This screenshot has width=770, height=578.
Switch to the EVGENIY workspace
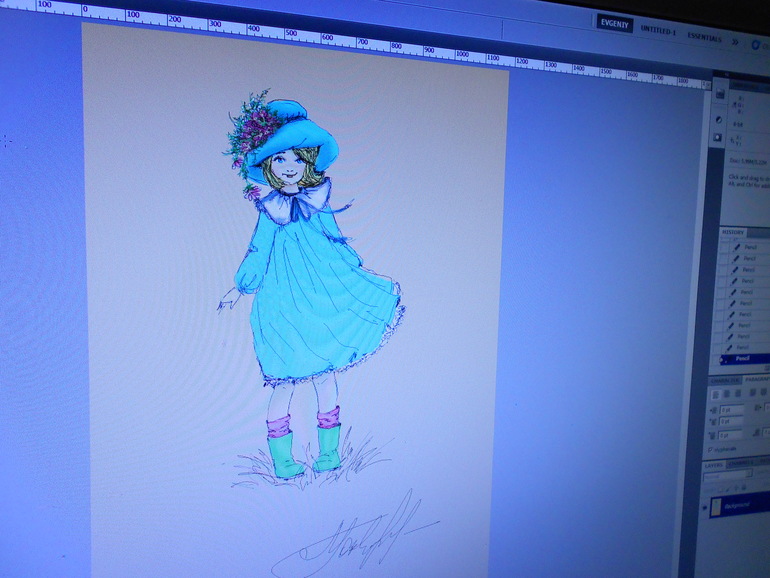[614, 24]
